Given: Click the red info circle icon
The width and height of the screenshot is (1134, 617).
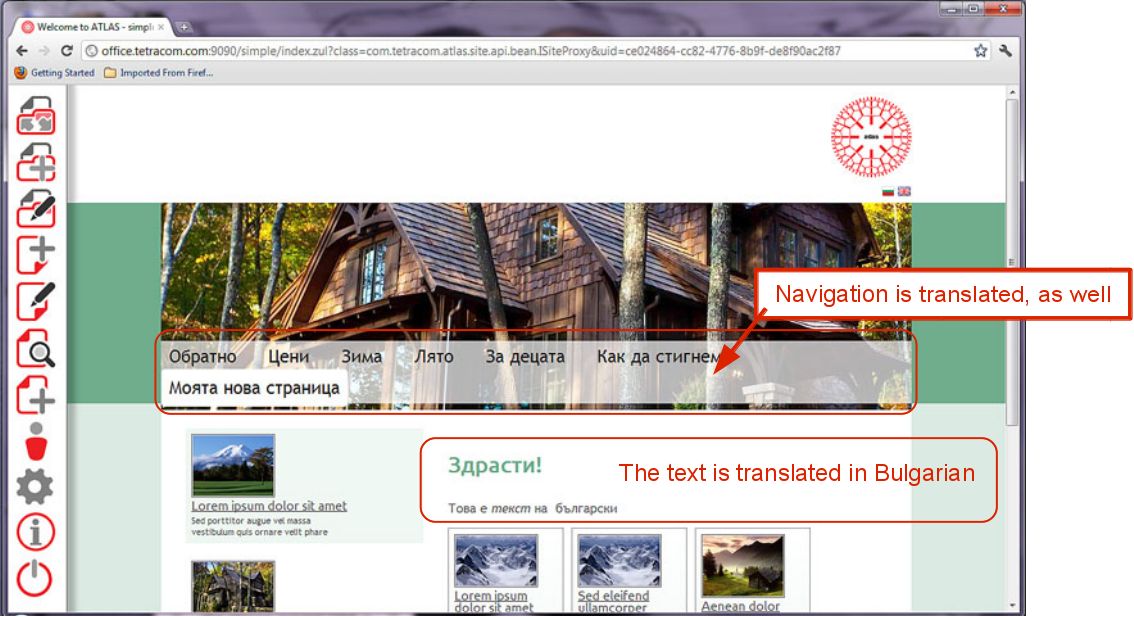Looking at the screenshot, I should 36,533.
